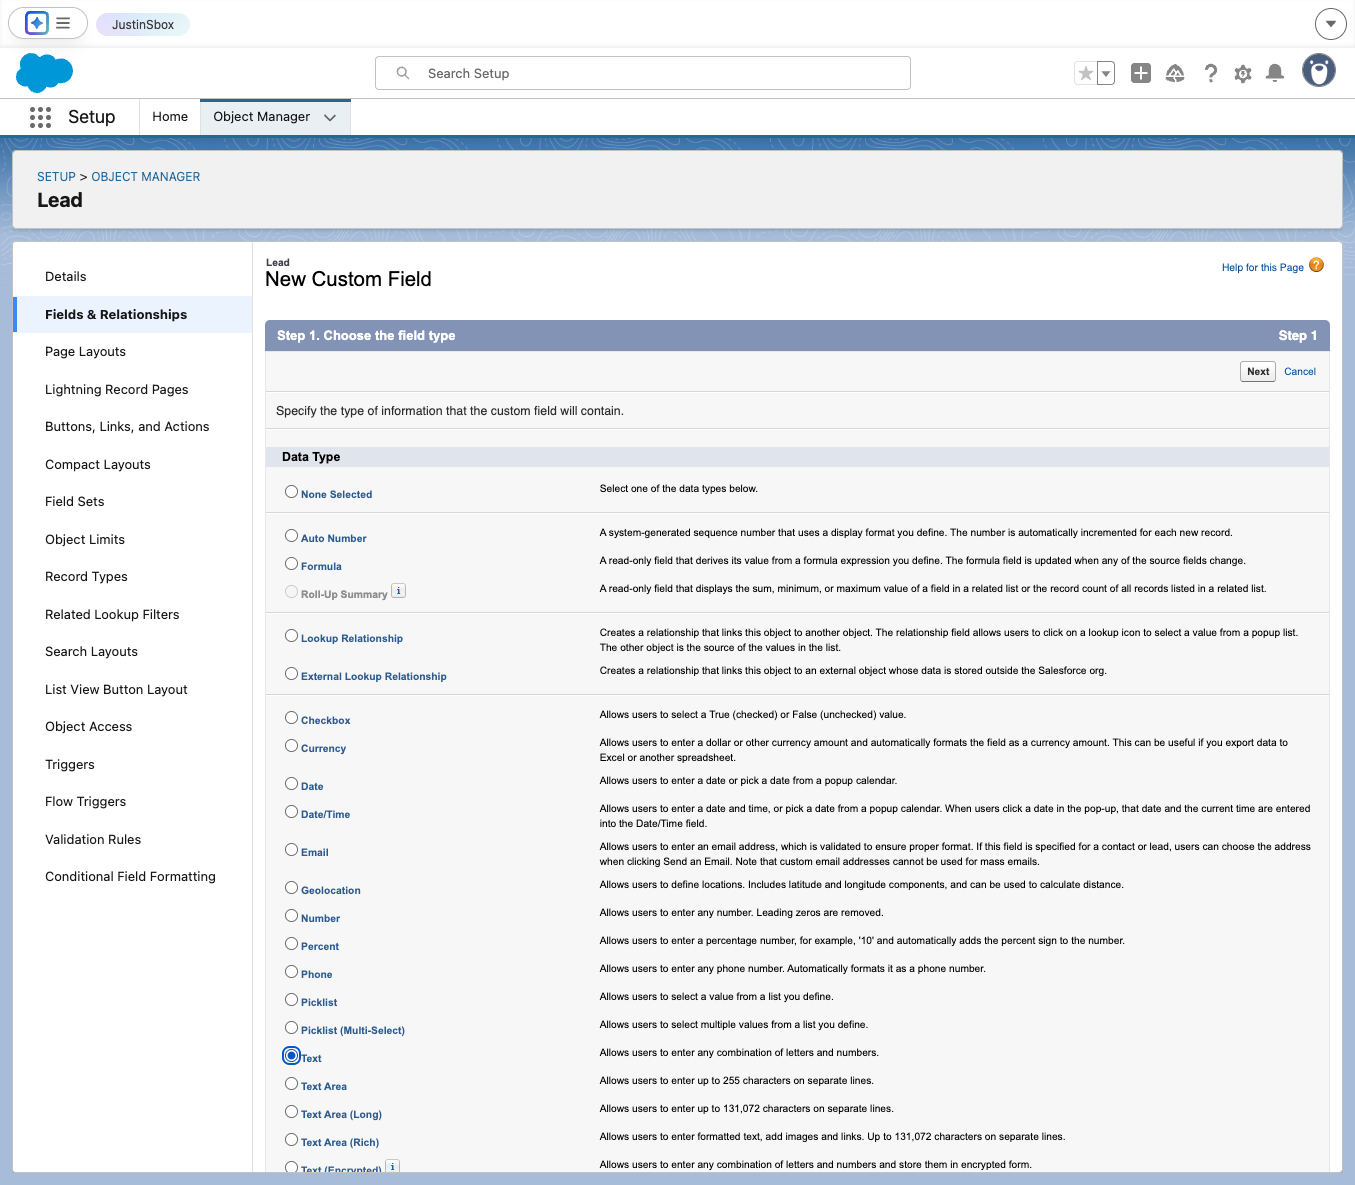This screenshot has width=1355, height=1185.
Task: Open the global actions plus icon
Action: tap(1141, 73)
